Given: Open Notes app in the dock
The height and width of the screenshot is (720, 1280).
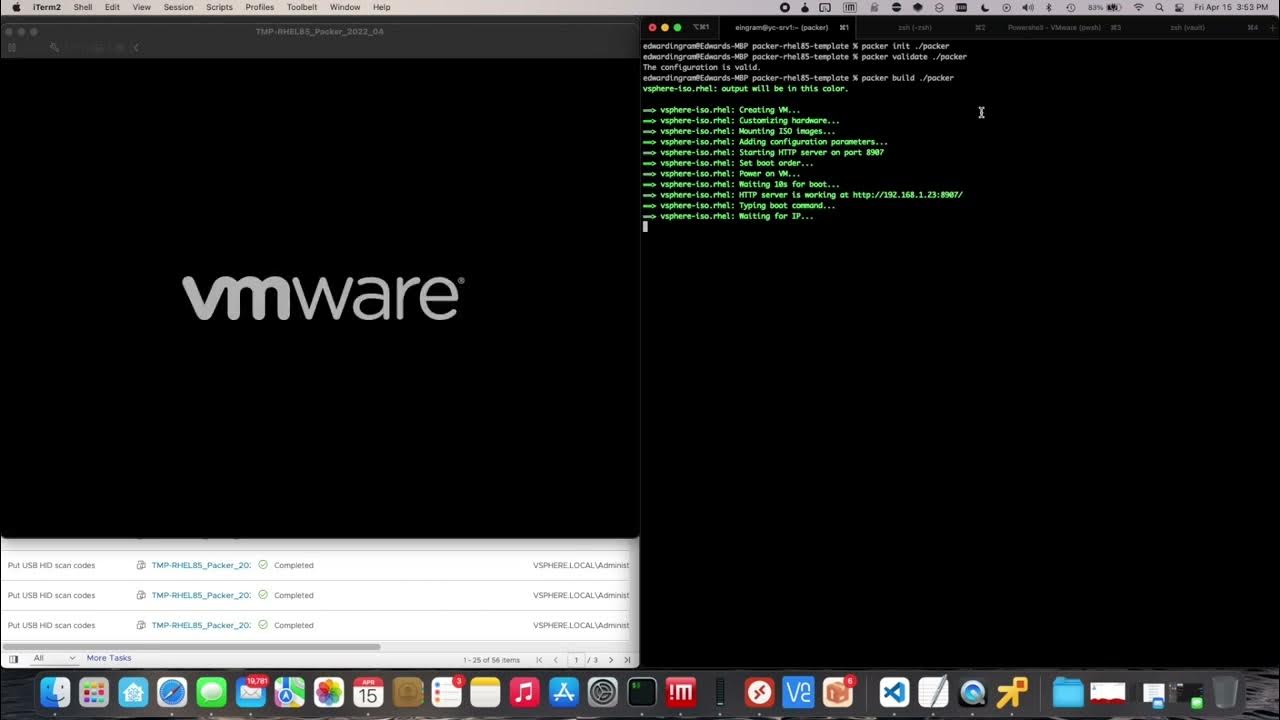Looking at the screenshot, I should click(485, 692).
